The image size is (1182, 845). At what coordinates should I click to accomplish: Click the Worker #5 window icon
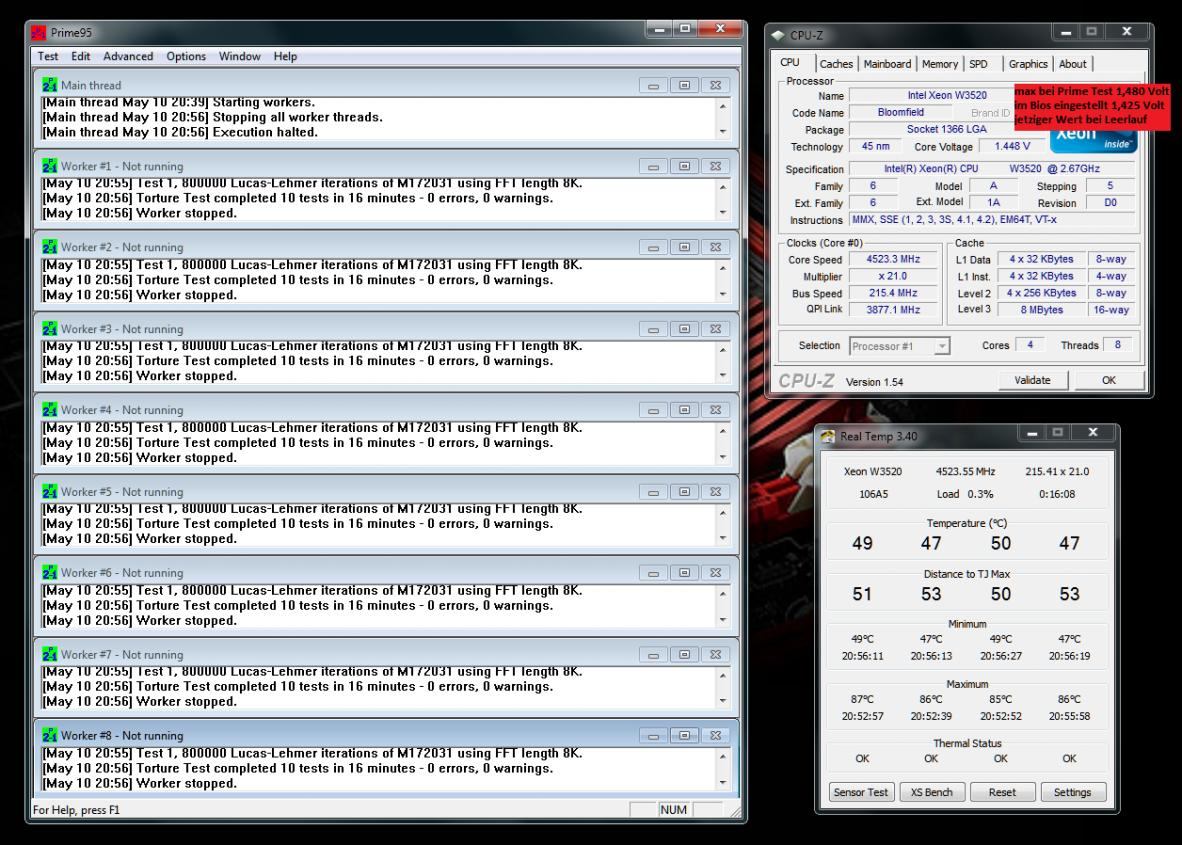tap(50, 491)
